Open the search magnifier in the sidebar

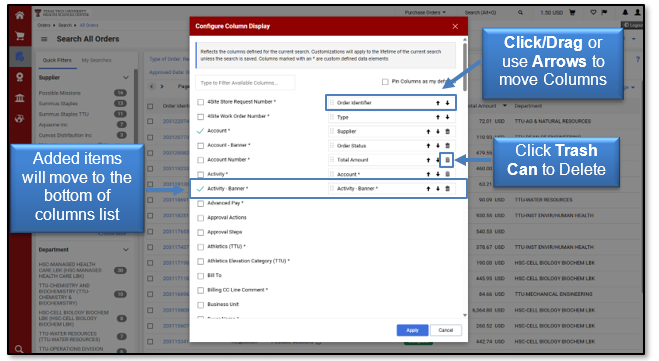pyautogui.click(x=19, y=349)
